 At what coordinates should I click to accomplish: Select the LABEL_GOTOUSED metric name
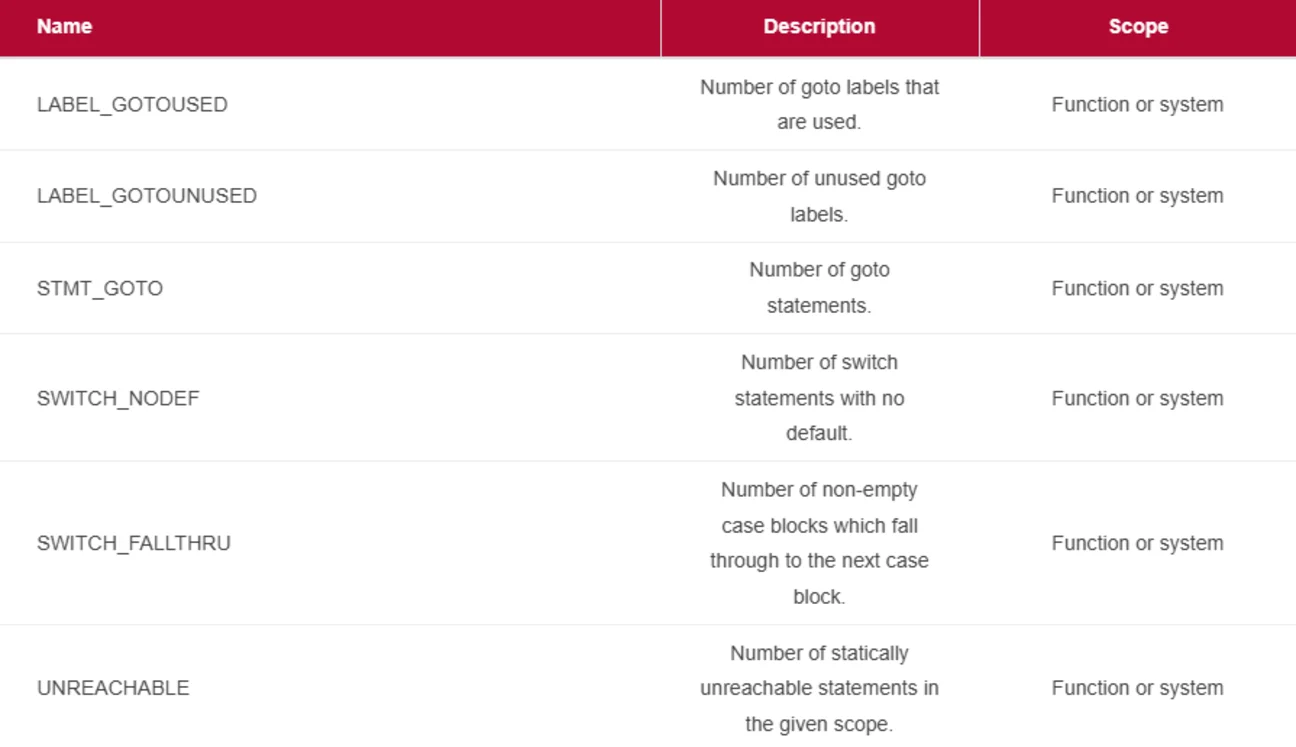[x=132, y=104]
